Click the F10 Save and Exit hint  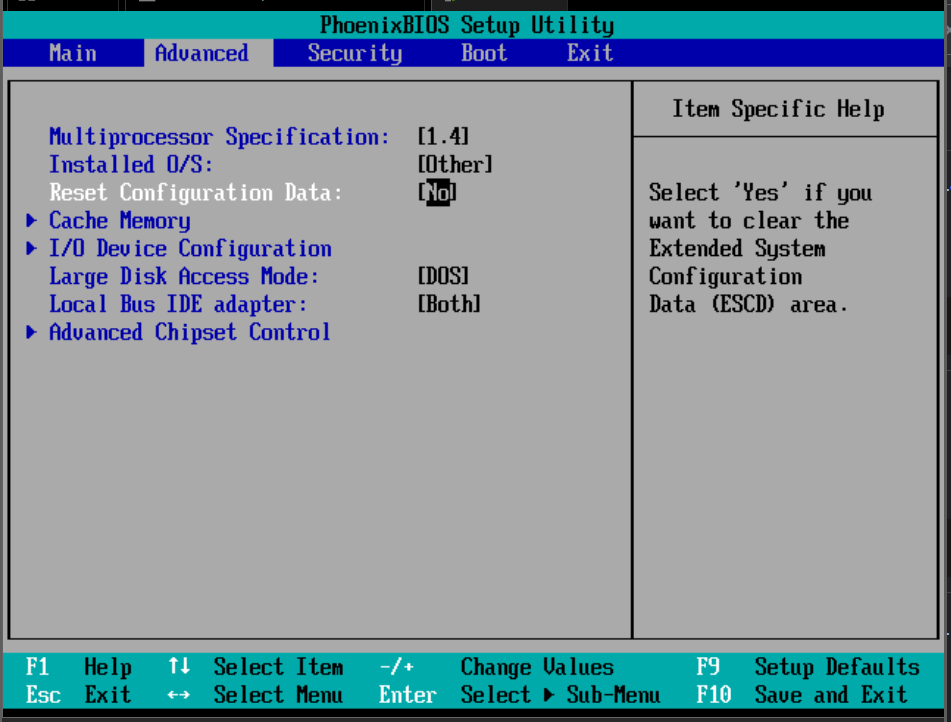(x=802, y=695)
